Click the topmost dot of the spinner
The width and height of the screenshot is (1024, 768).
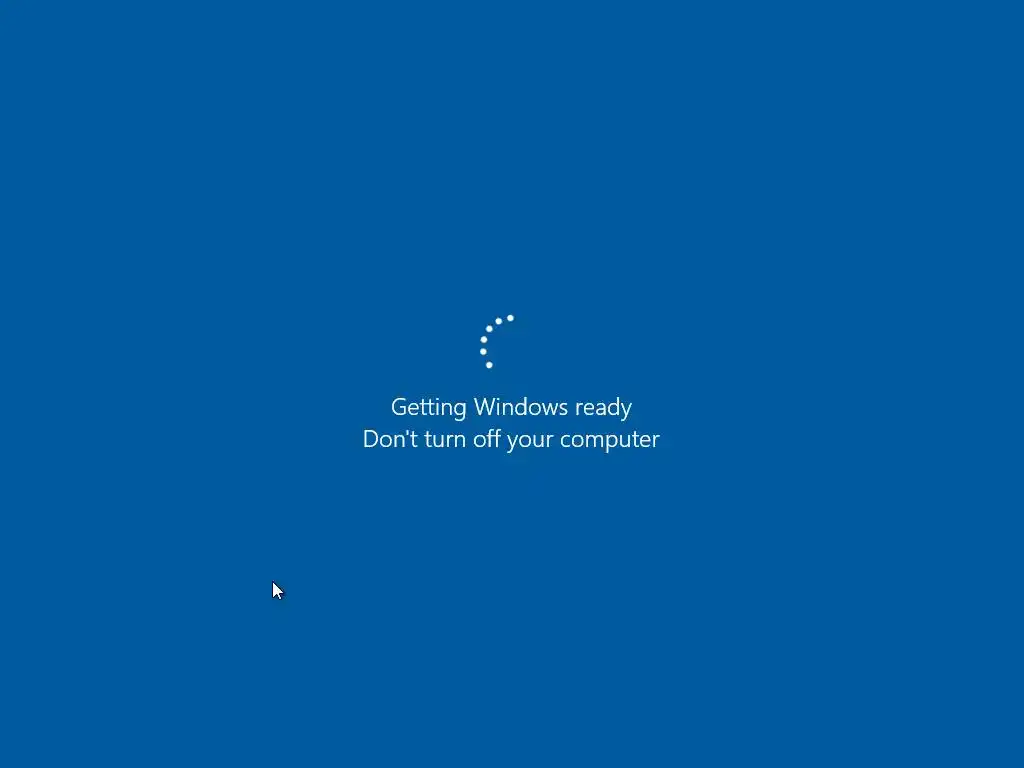pyautogui.click(x=510, y=318)
